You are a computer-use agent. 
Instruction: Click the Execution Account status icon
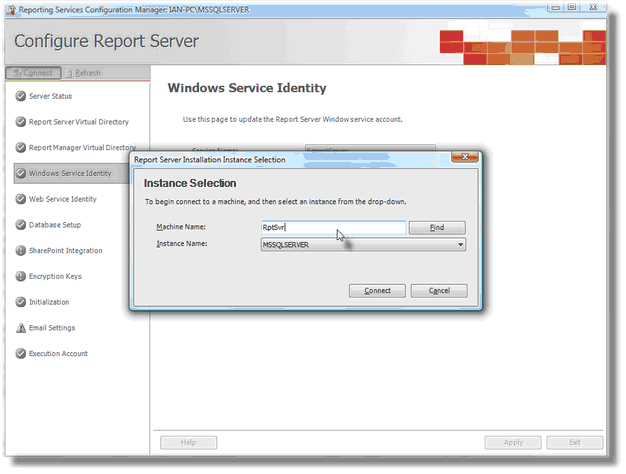[x=20, y=353]
